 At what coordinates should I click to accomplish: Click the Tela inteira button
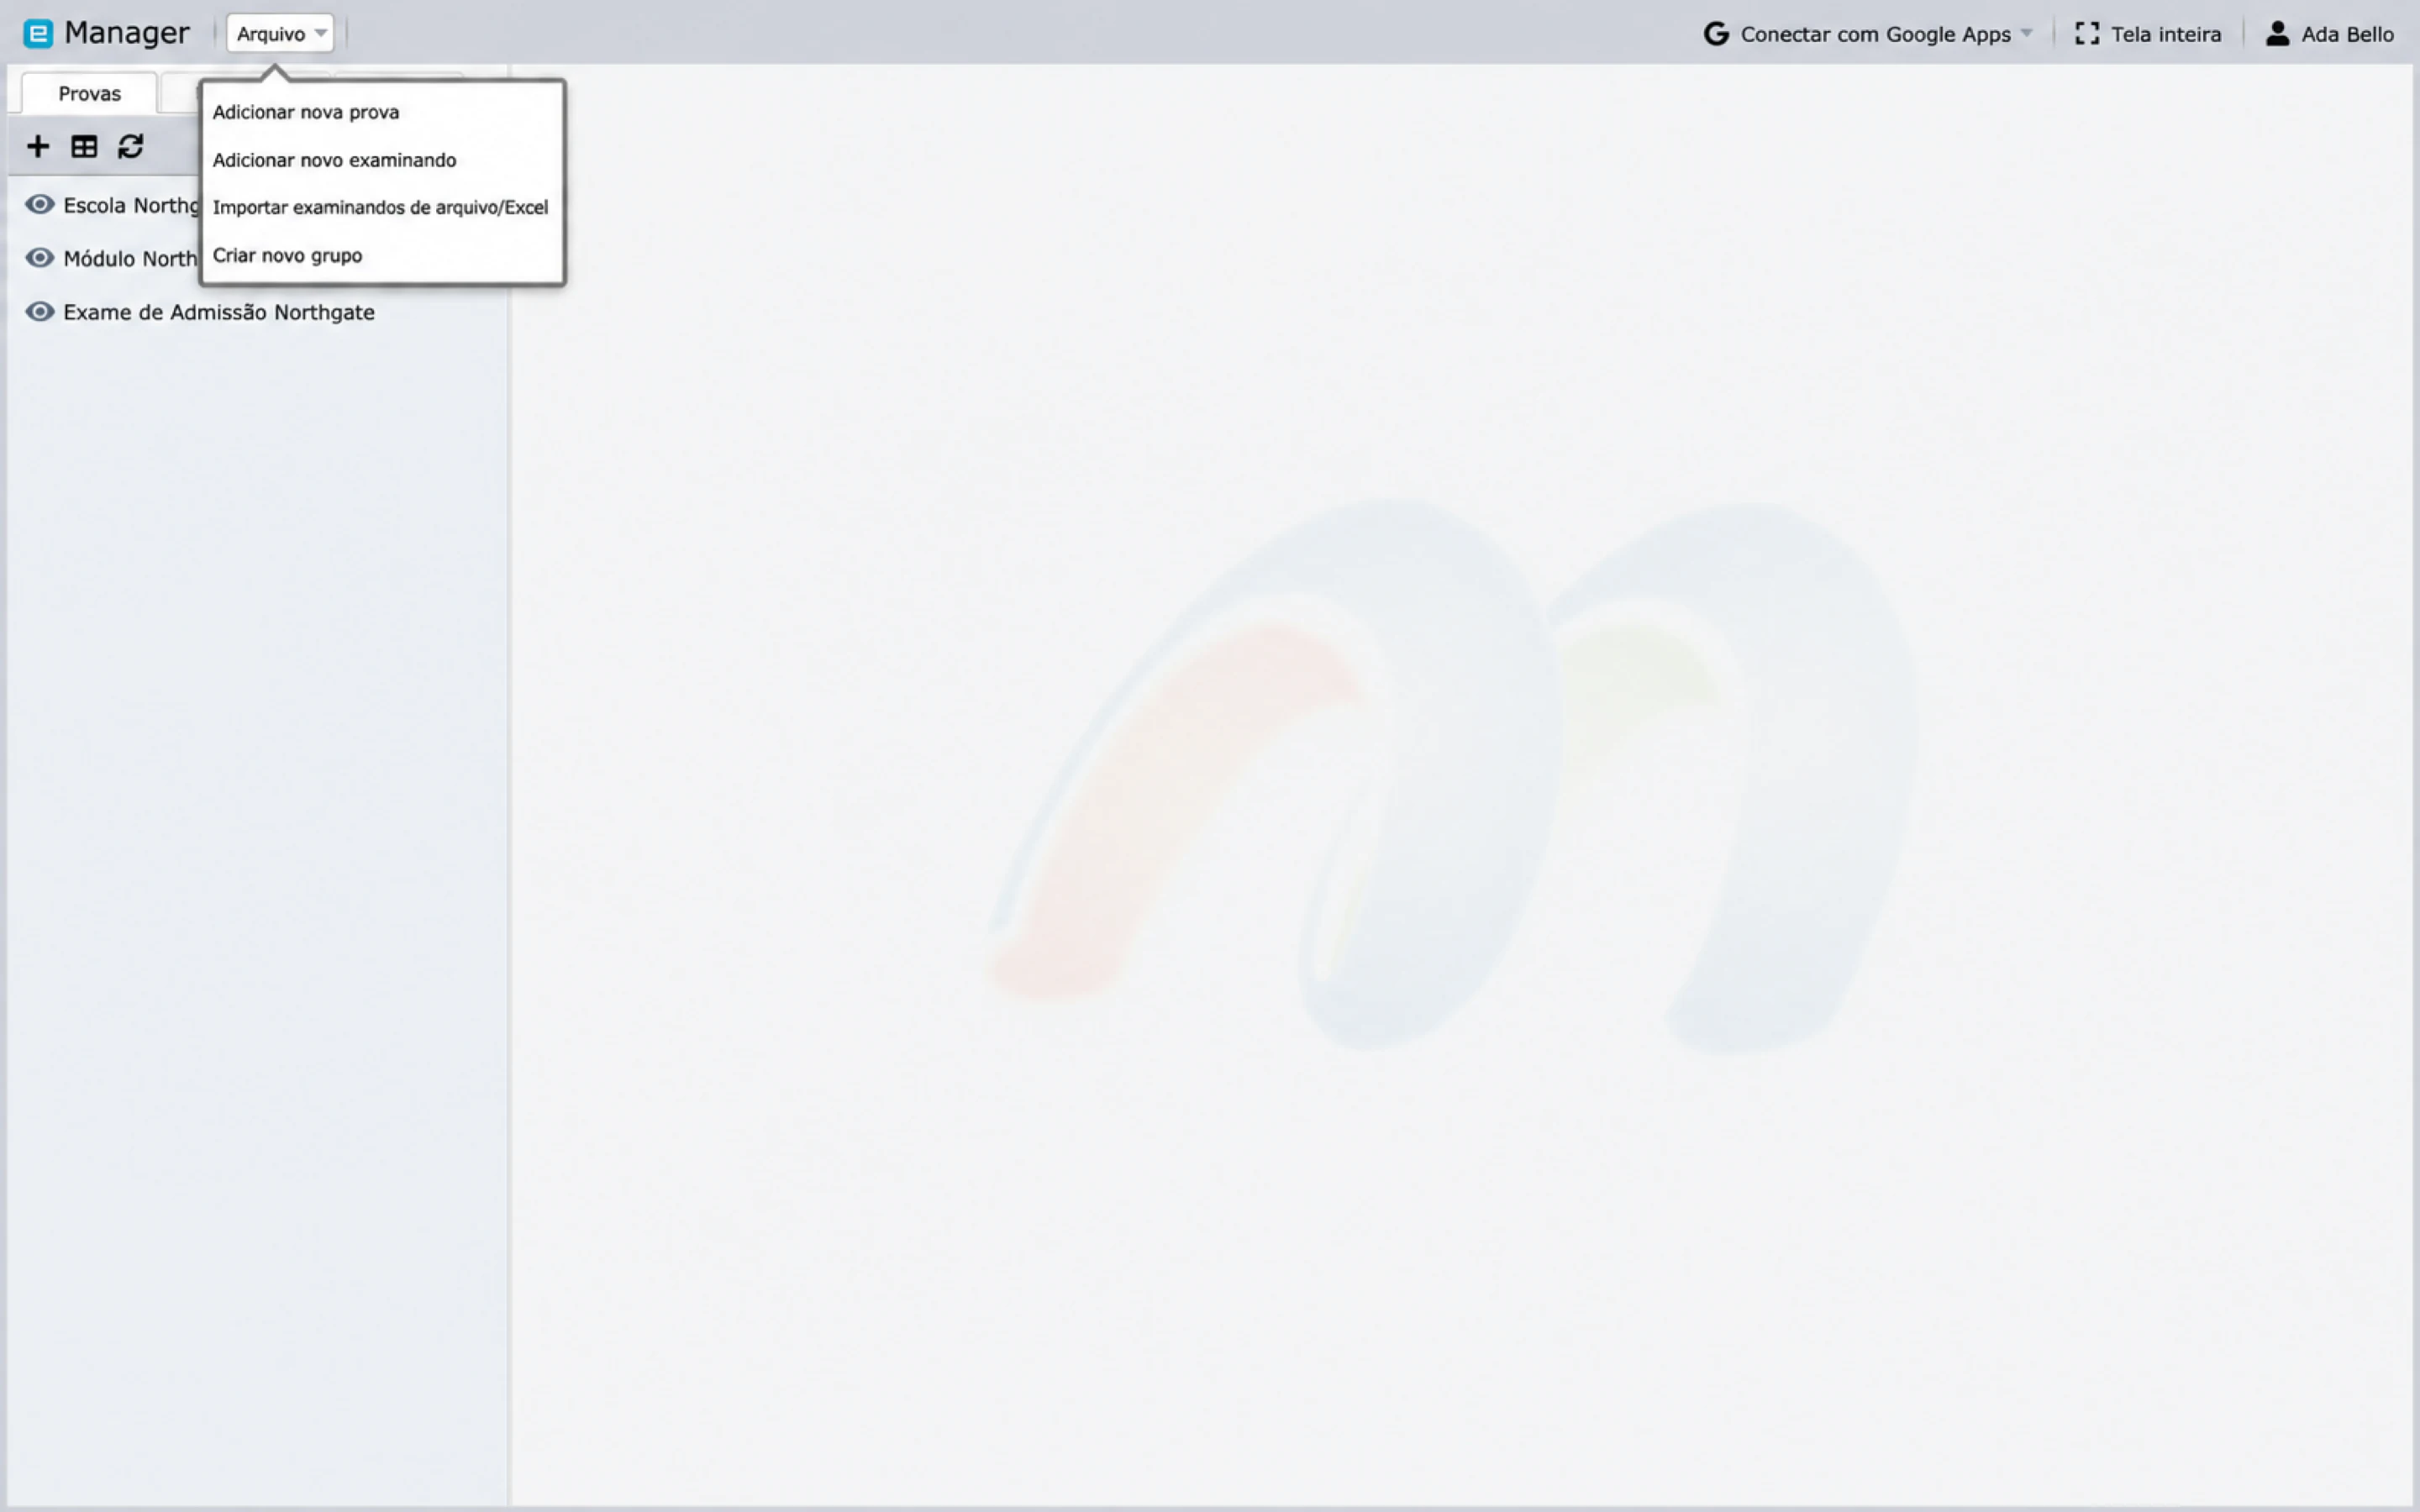tap(2148, 34)
